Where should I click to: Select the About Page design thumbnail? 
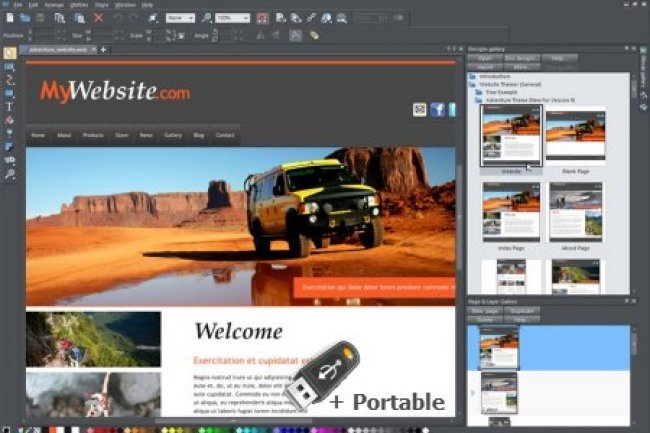pyautogui.click(x=576, y=214)
